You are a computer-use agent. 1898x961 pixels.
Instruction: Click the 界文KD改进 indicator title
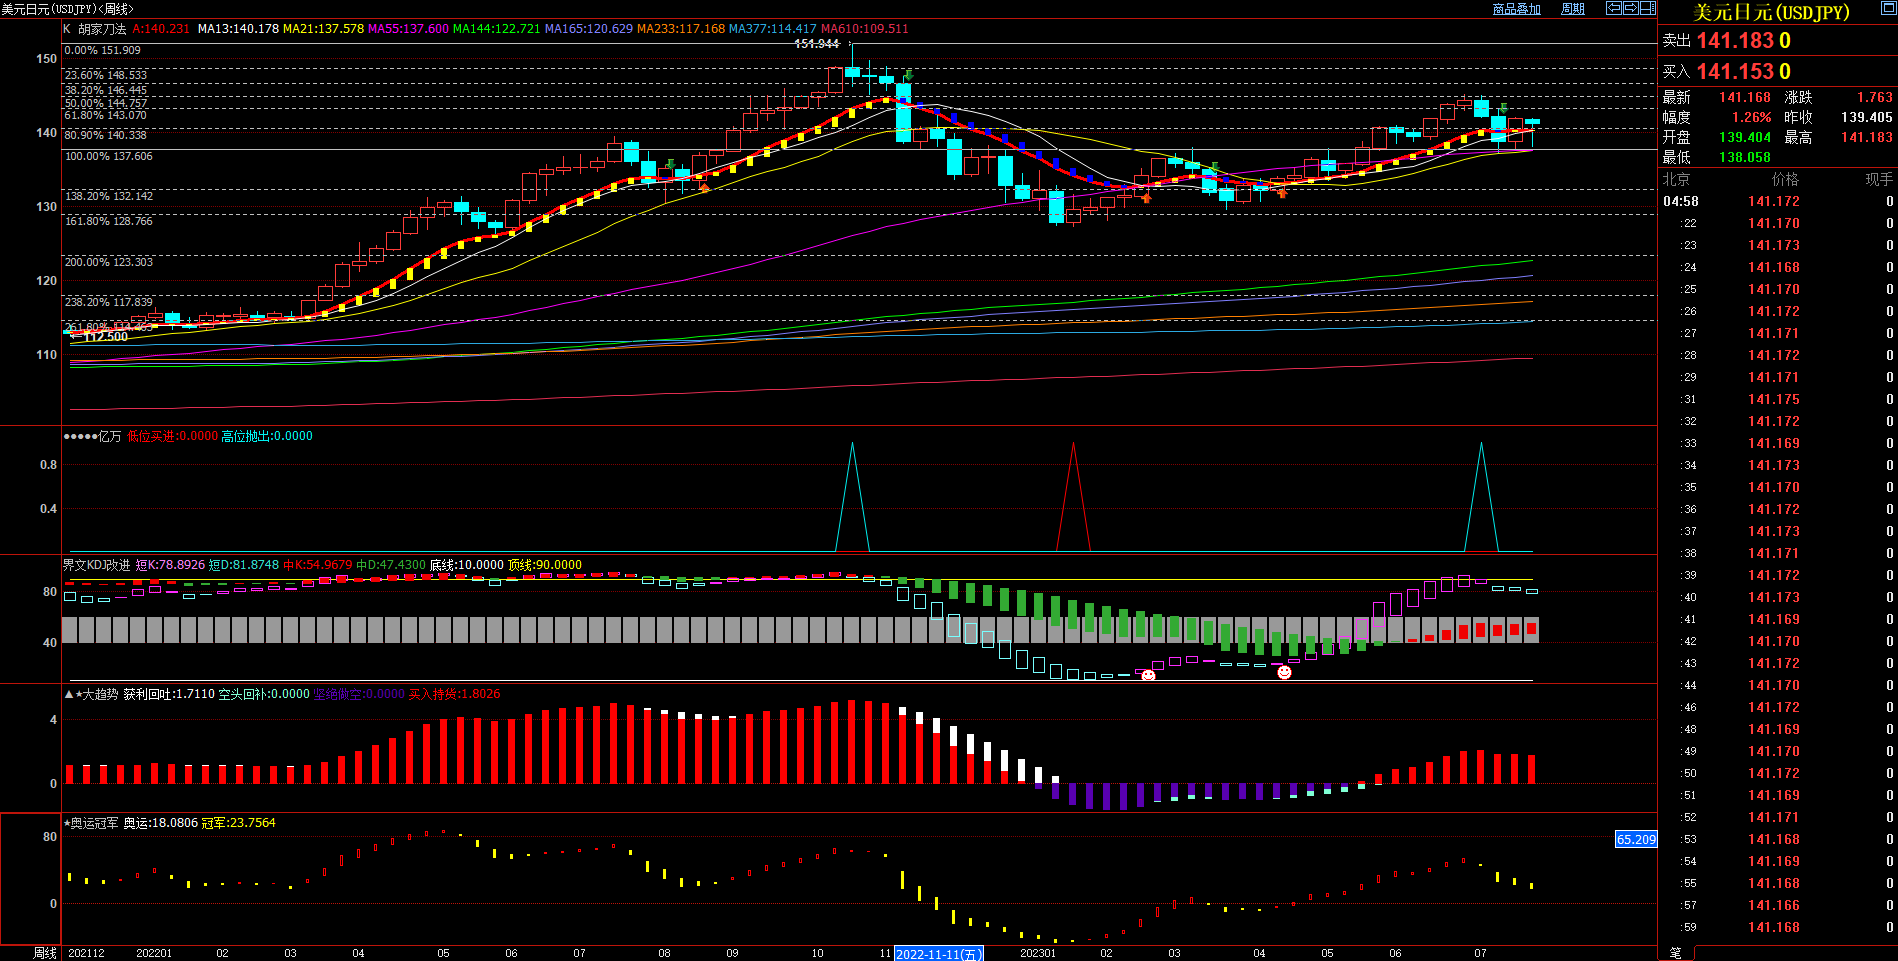tap(96, 565)
